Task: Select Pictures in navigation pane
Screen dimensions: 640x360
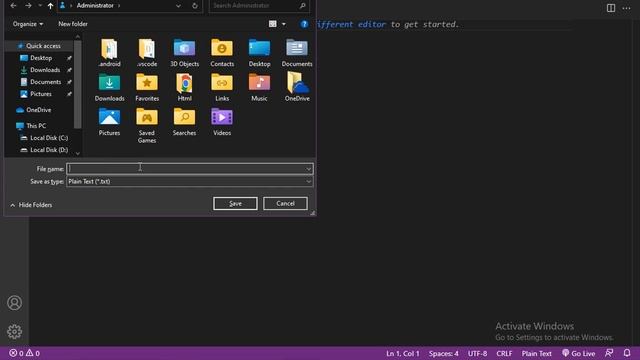Action: (41, 94)
